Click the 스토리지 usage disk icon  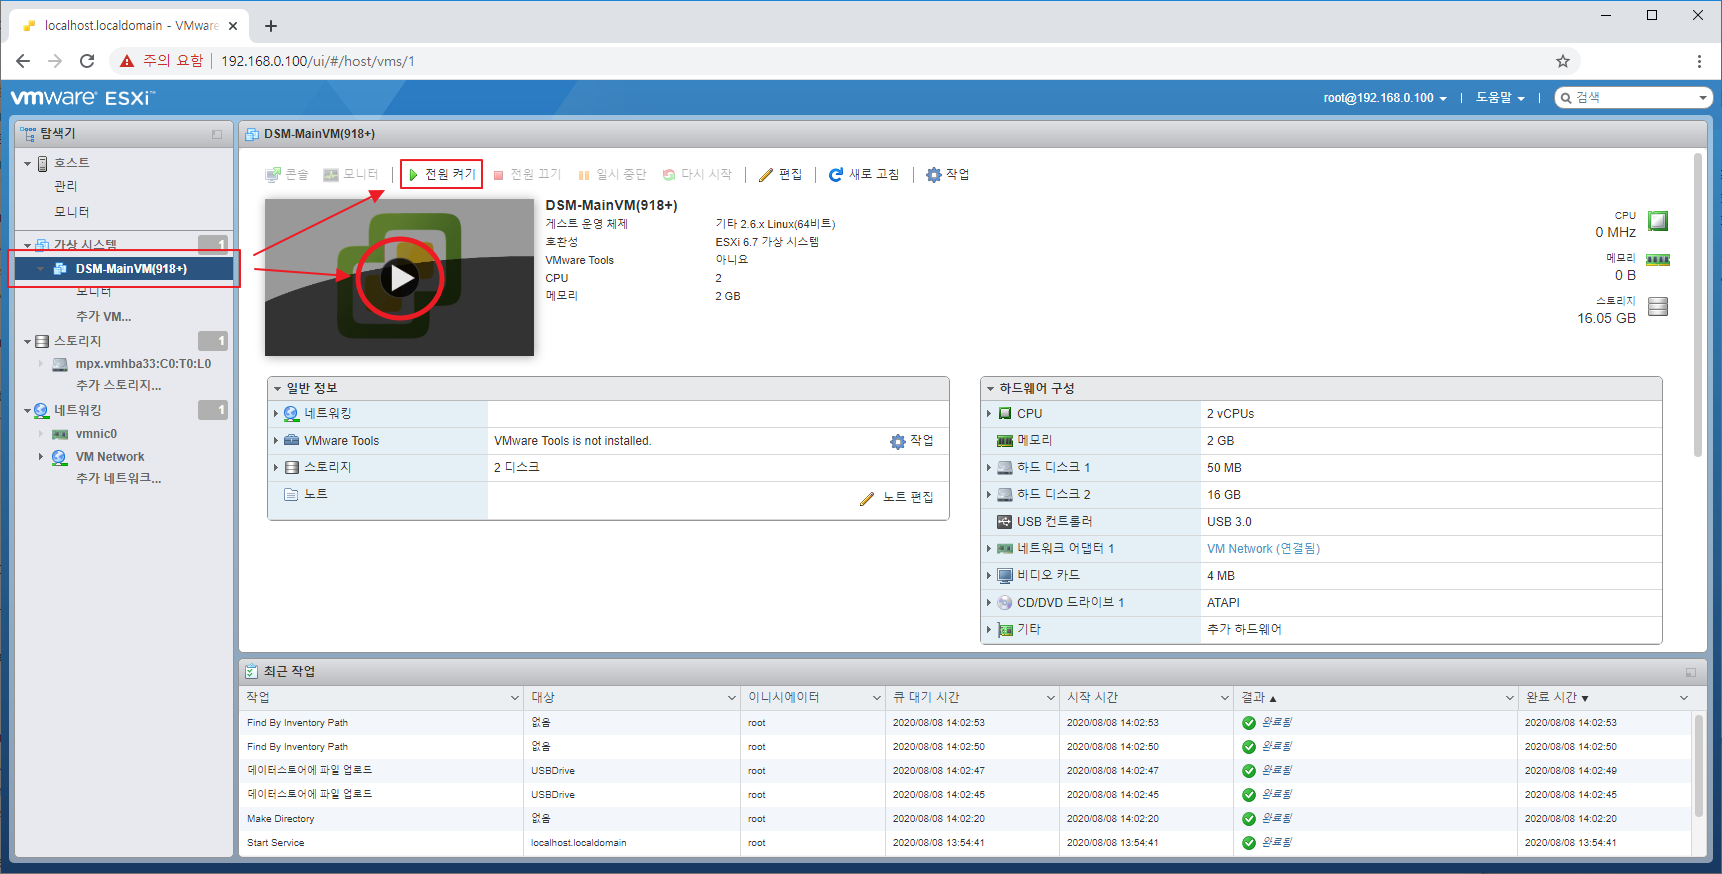[1658, 307]
